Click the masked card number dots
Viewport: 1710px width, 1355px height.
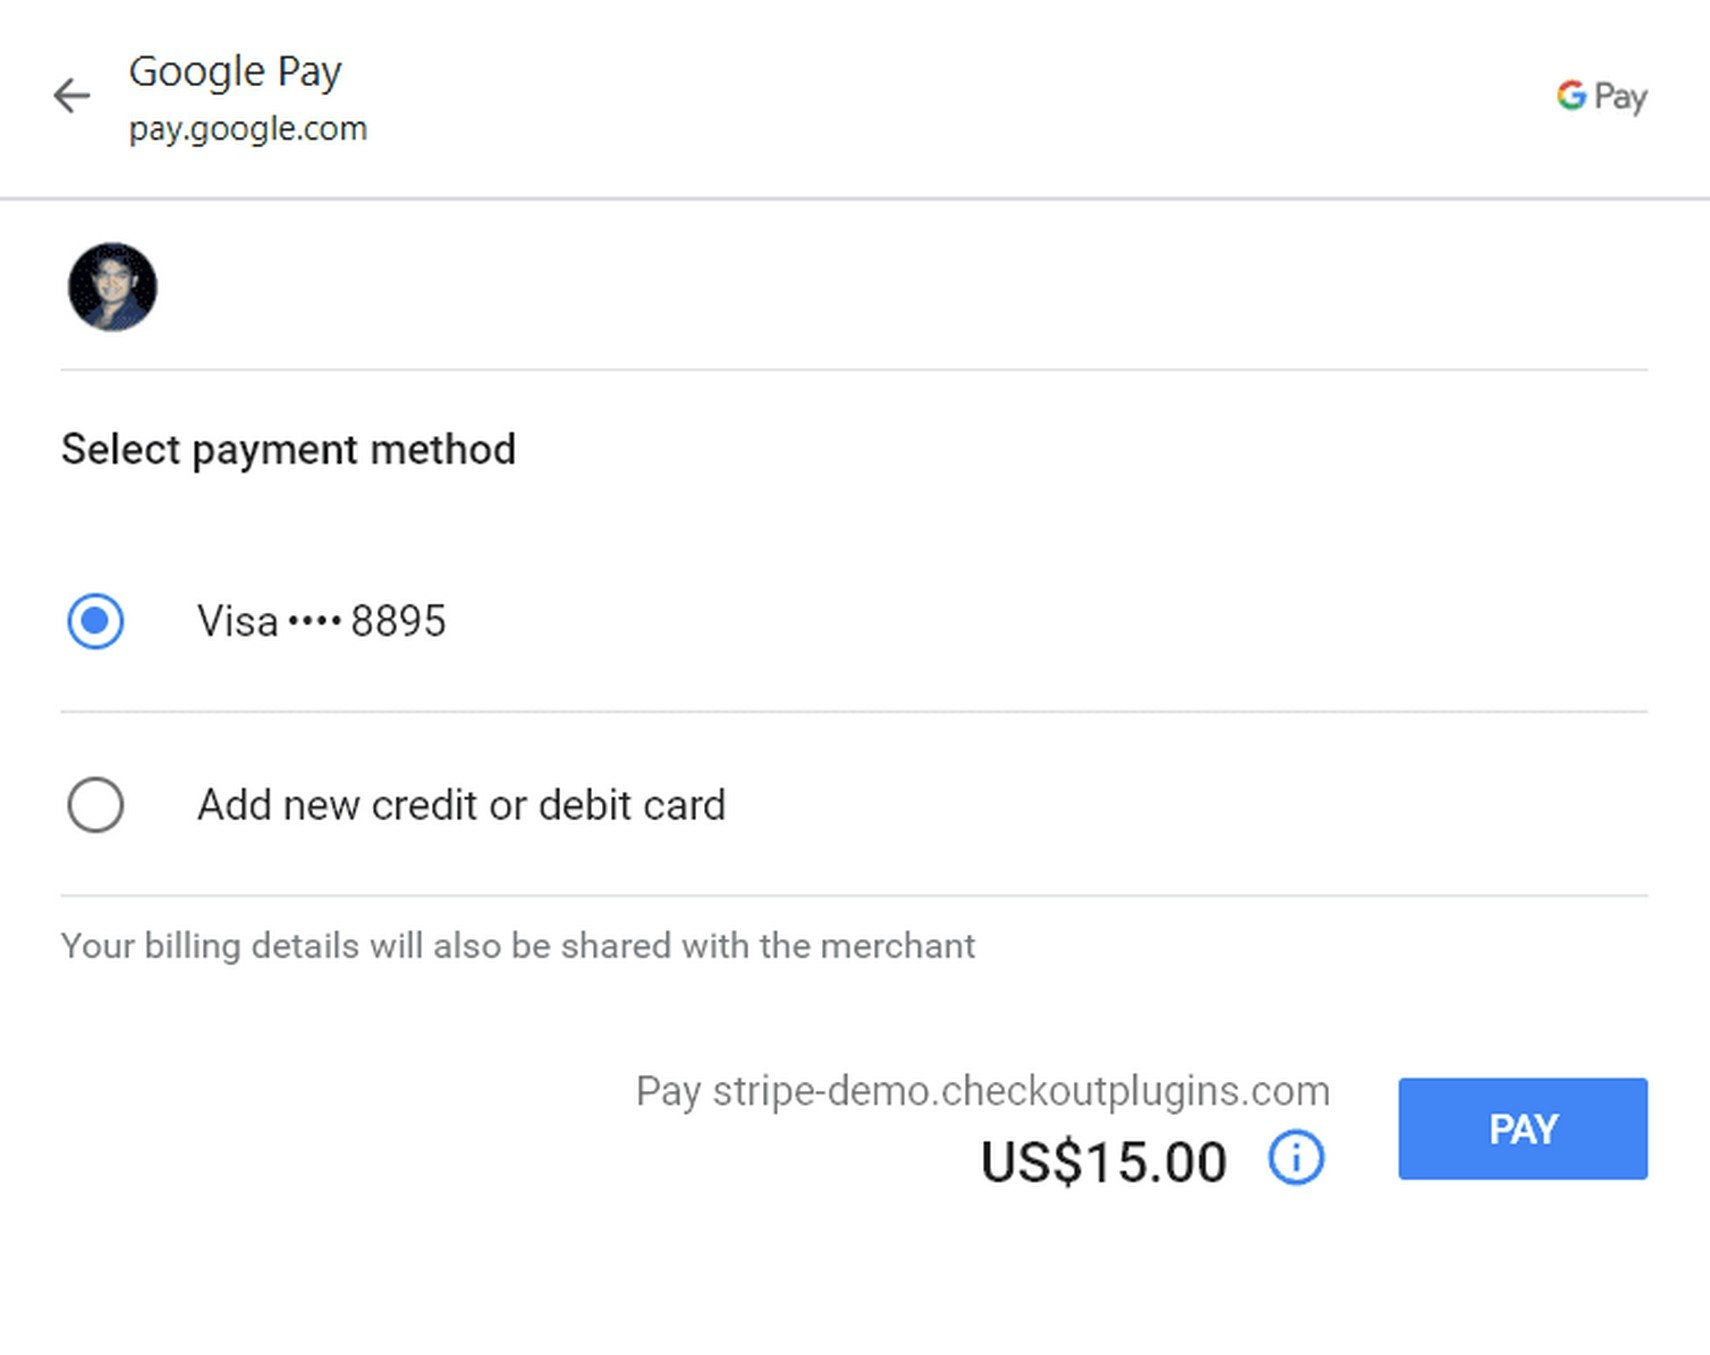coord(315,622)
